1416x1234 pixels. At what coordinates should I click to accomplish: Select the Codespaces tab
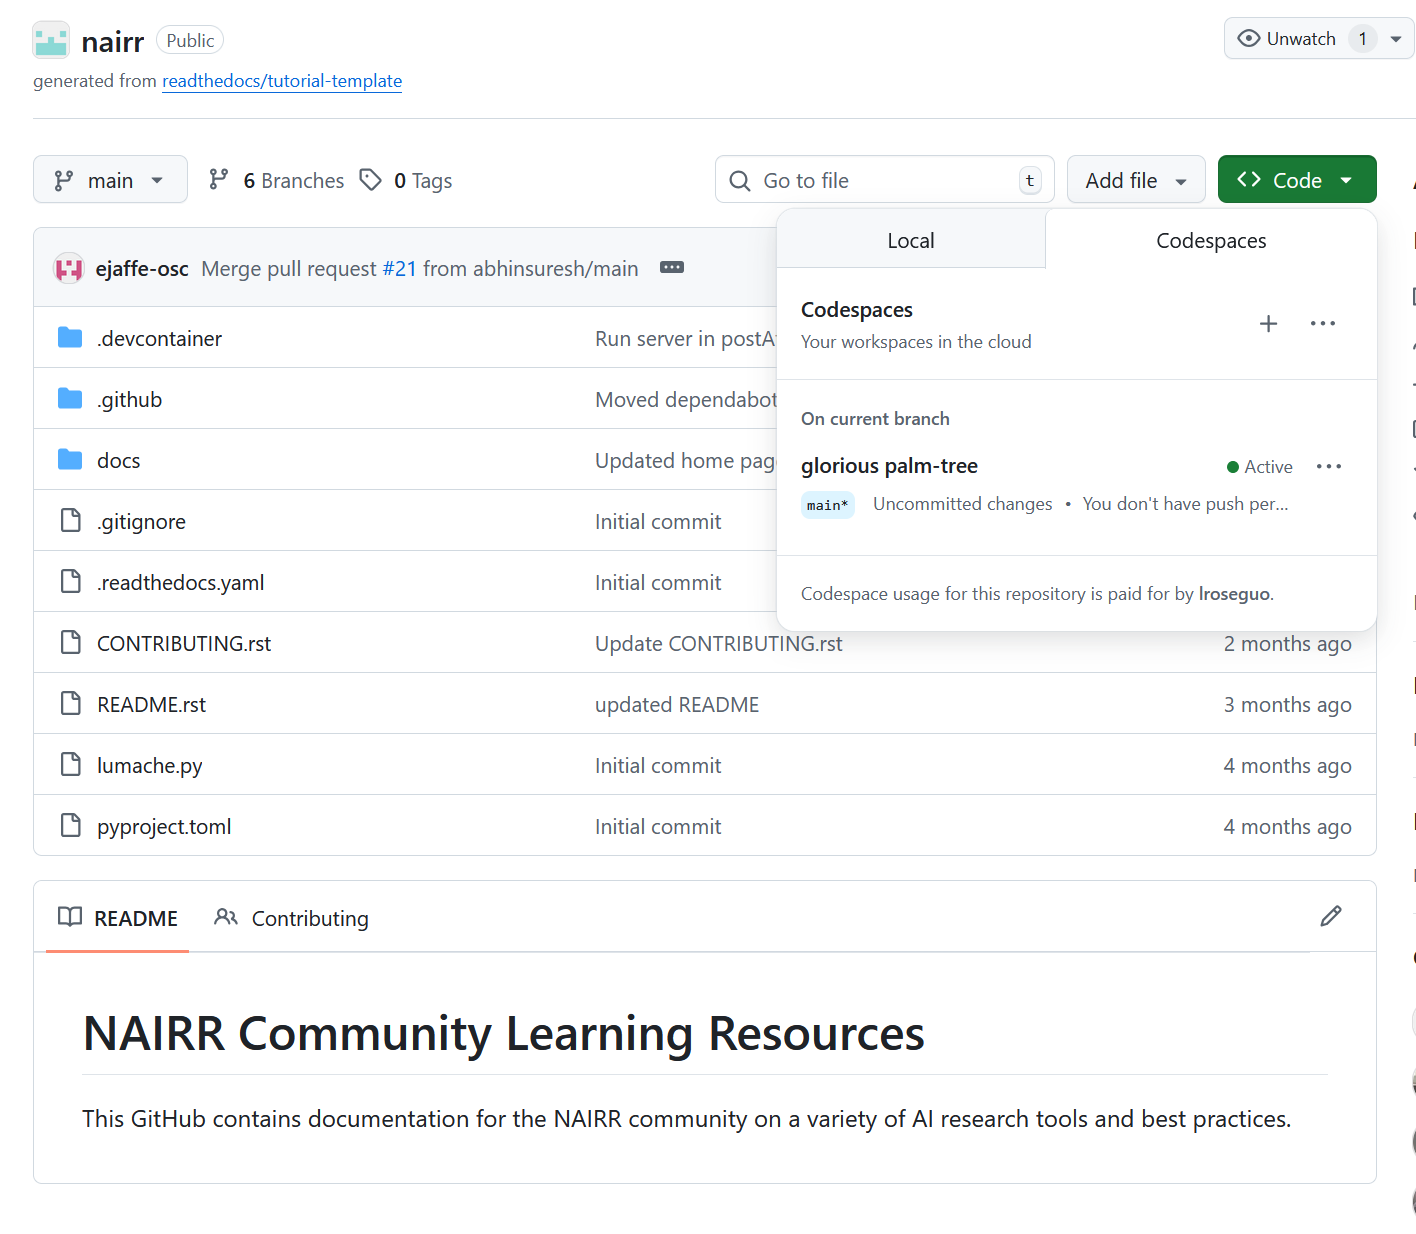(x=1211, y=240)
